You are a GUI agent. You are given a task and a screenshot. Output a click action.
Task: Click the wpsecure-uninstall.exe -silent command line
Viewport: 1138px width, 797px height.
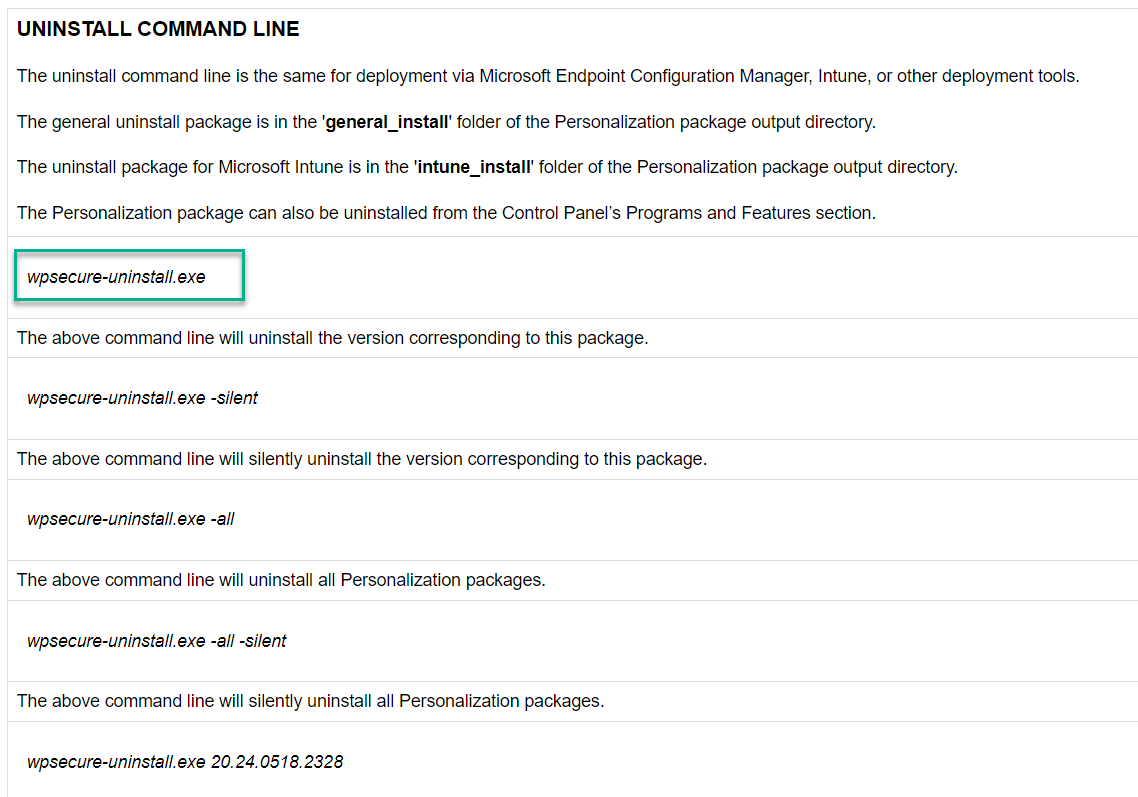142,398
